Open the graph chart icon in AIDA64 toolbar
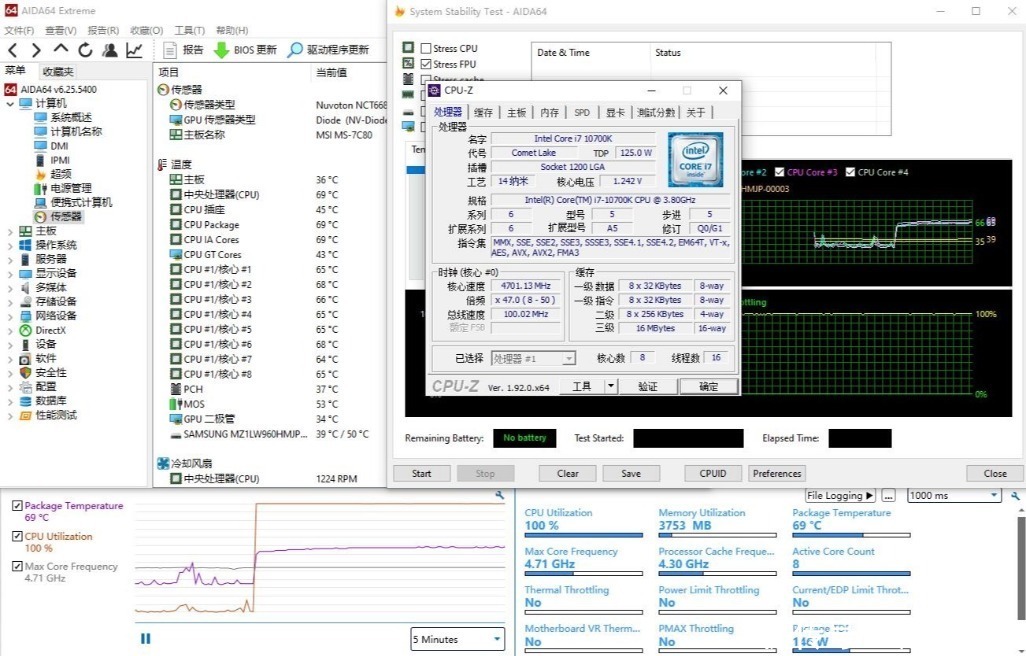Screen dimensions: 1026x656 point(134,50)
